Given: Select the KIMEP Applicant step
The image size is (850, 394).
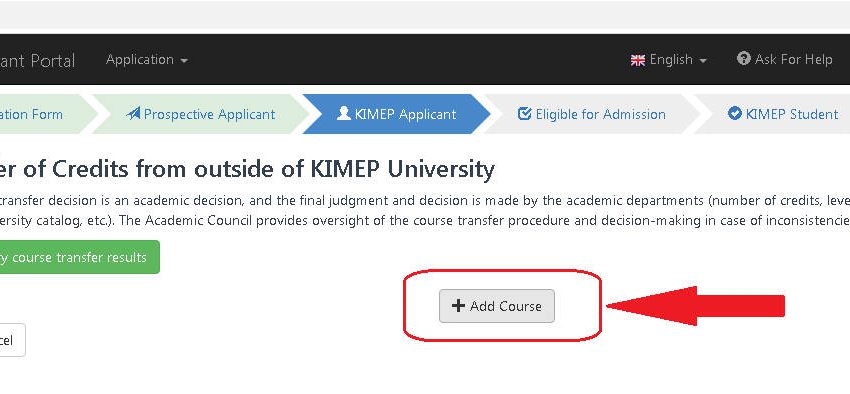Looking at the screenshot, I should (396, 114).
